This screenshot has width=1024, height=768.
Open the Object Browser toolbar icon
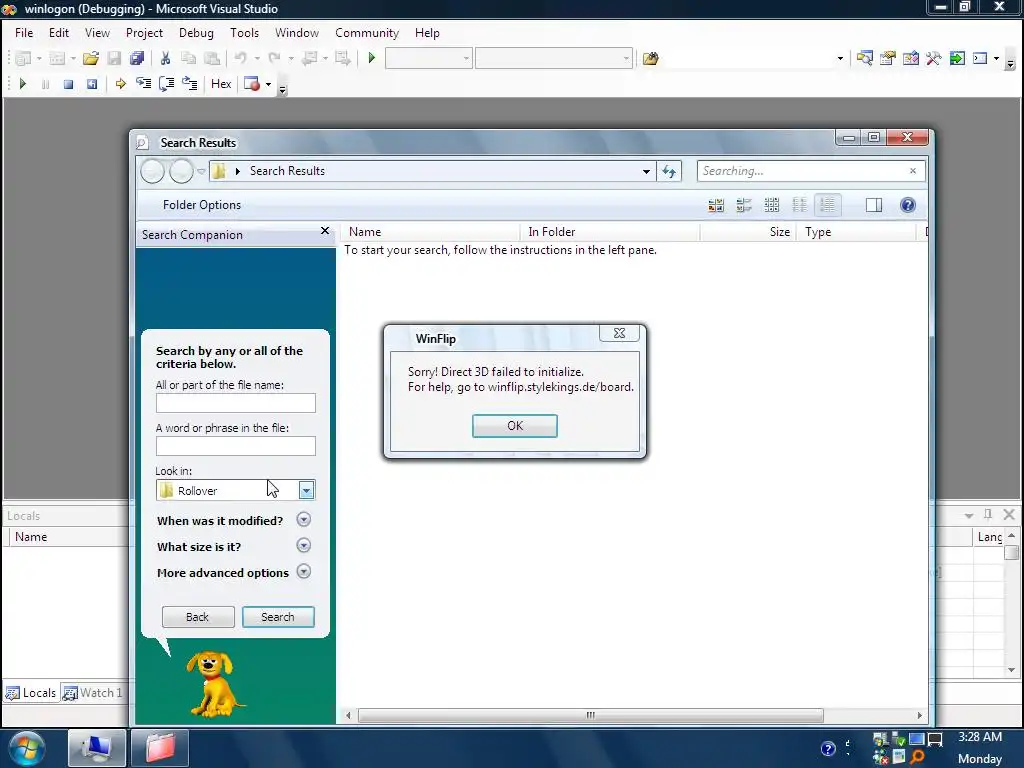coord(910,58)
